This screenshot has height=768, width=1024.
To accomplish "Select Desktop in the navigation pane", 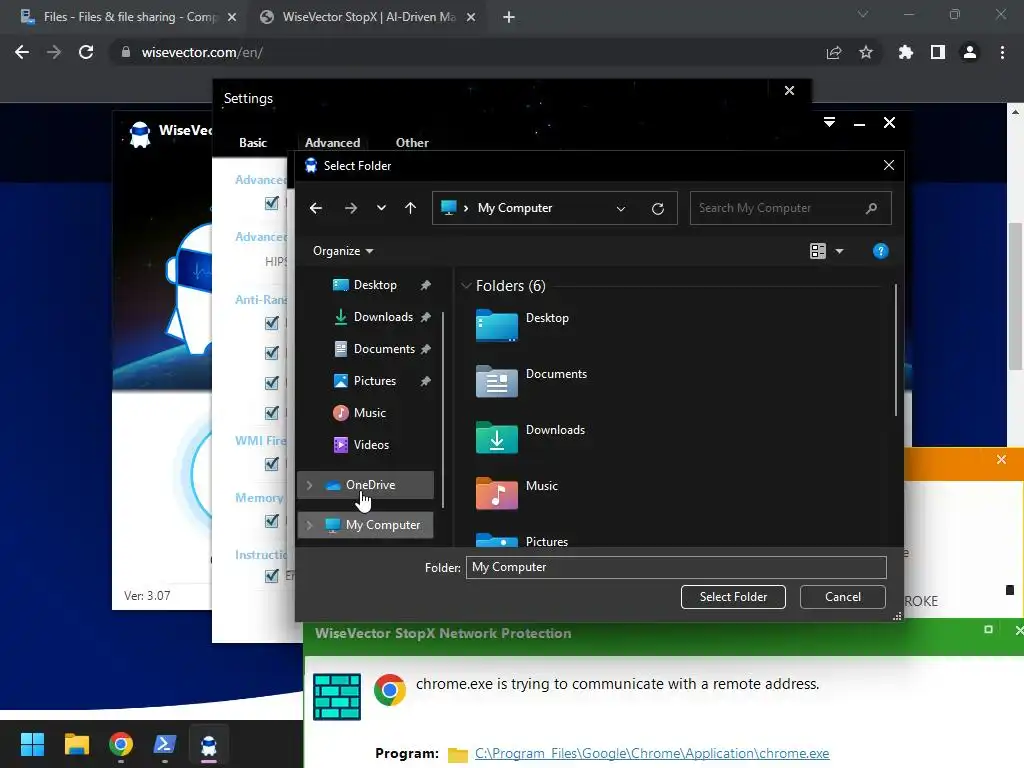I will (375, 285).
